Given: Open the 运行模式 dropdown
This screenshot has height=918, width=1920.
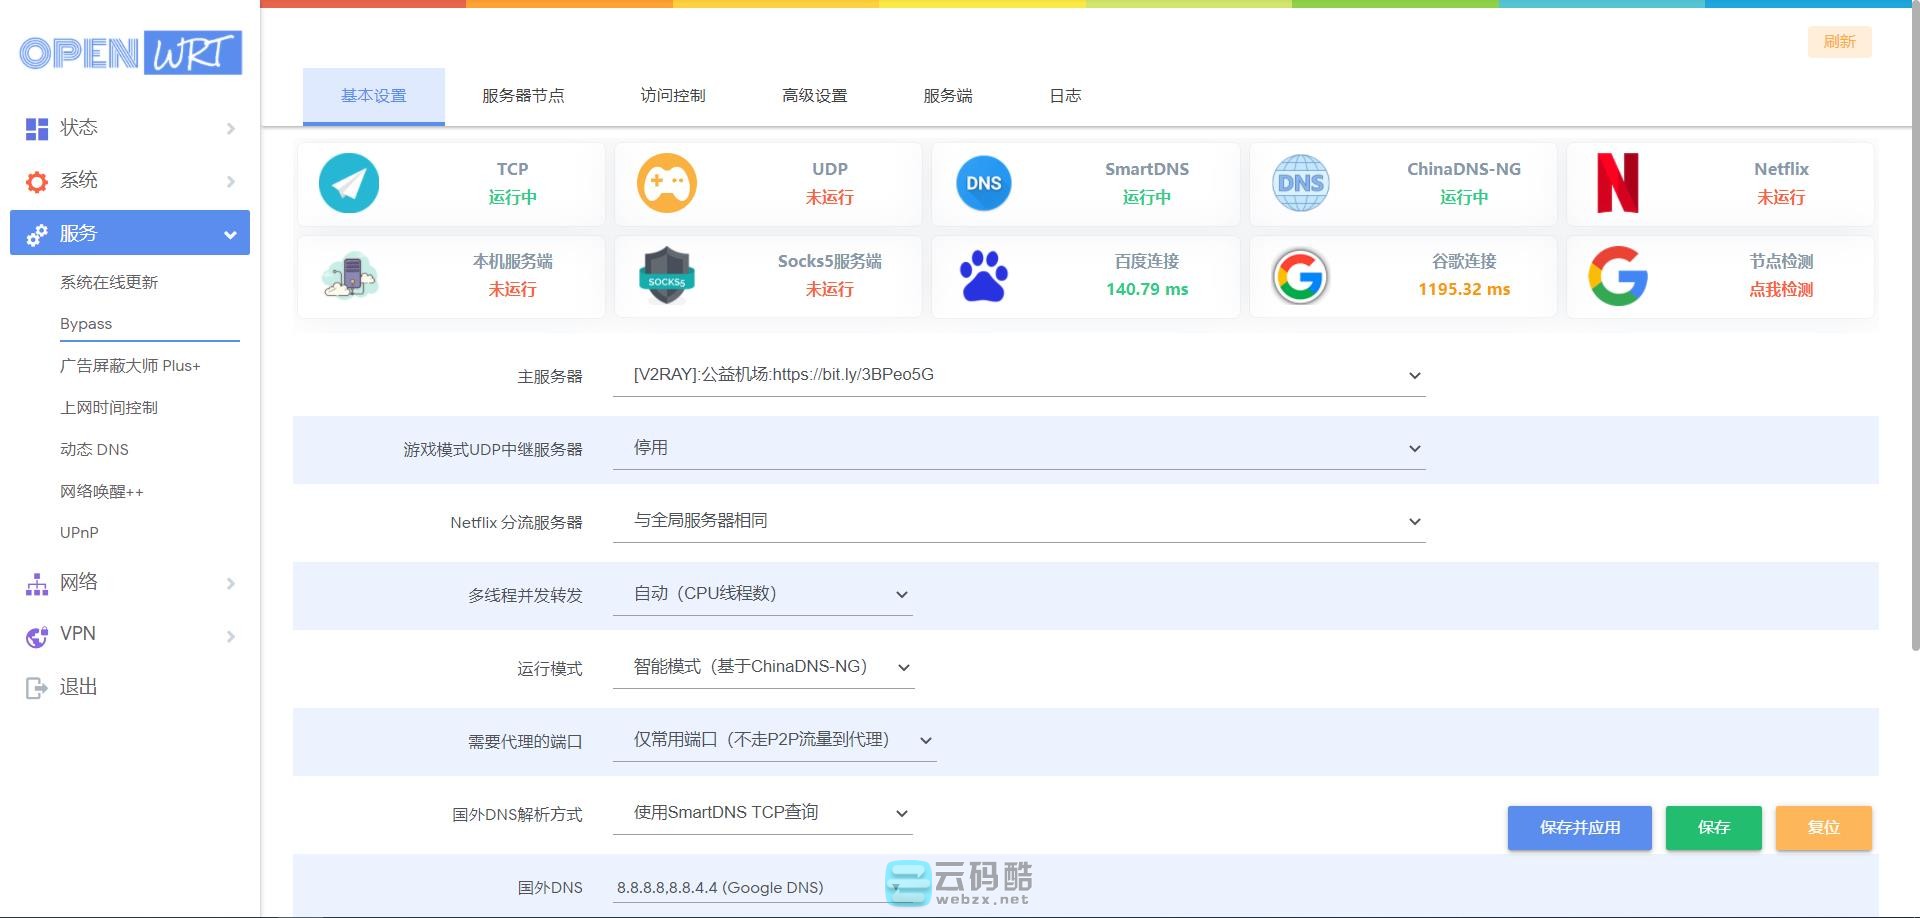Looking at the screenshot, I should point(763,667).
